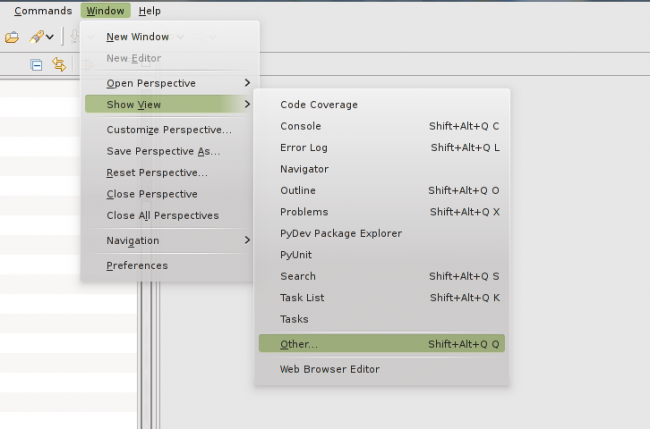Choose New Window from Window menu
Screen dimensions: 650x429
point(137,37)
